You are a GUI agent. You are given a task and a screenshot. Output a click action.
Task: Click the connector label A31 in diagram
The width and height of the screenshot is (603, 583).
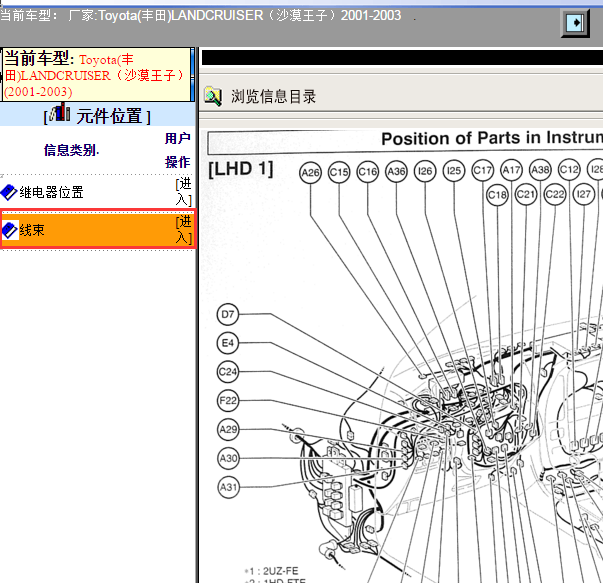coord(228,487)
